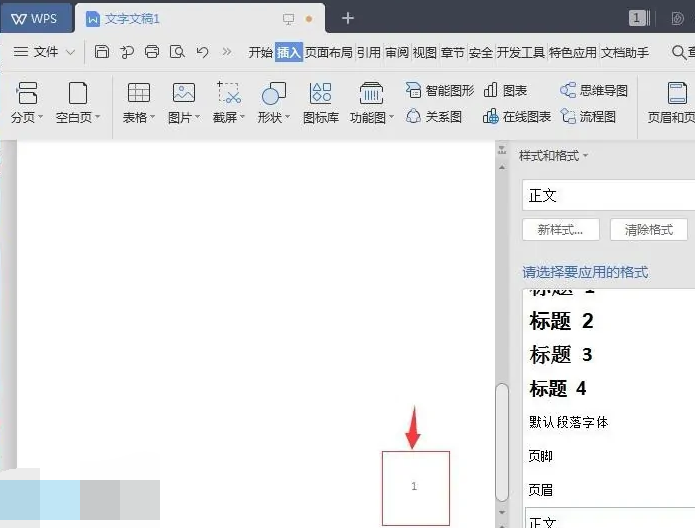695x528 pixels.
Task: Click the Undo arrow icon
Action: [x=203, y=52]
